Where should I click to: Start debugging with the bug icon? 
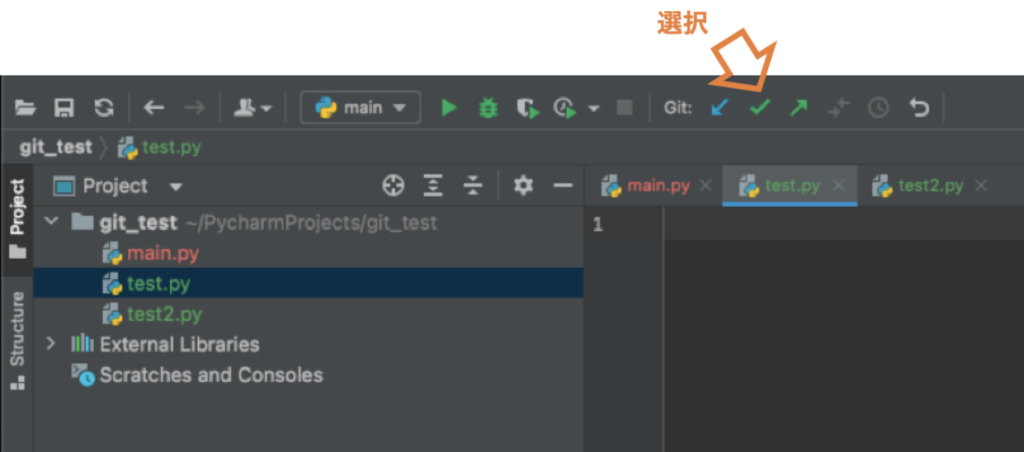pos(487,108)
